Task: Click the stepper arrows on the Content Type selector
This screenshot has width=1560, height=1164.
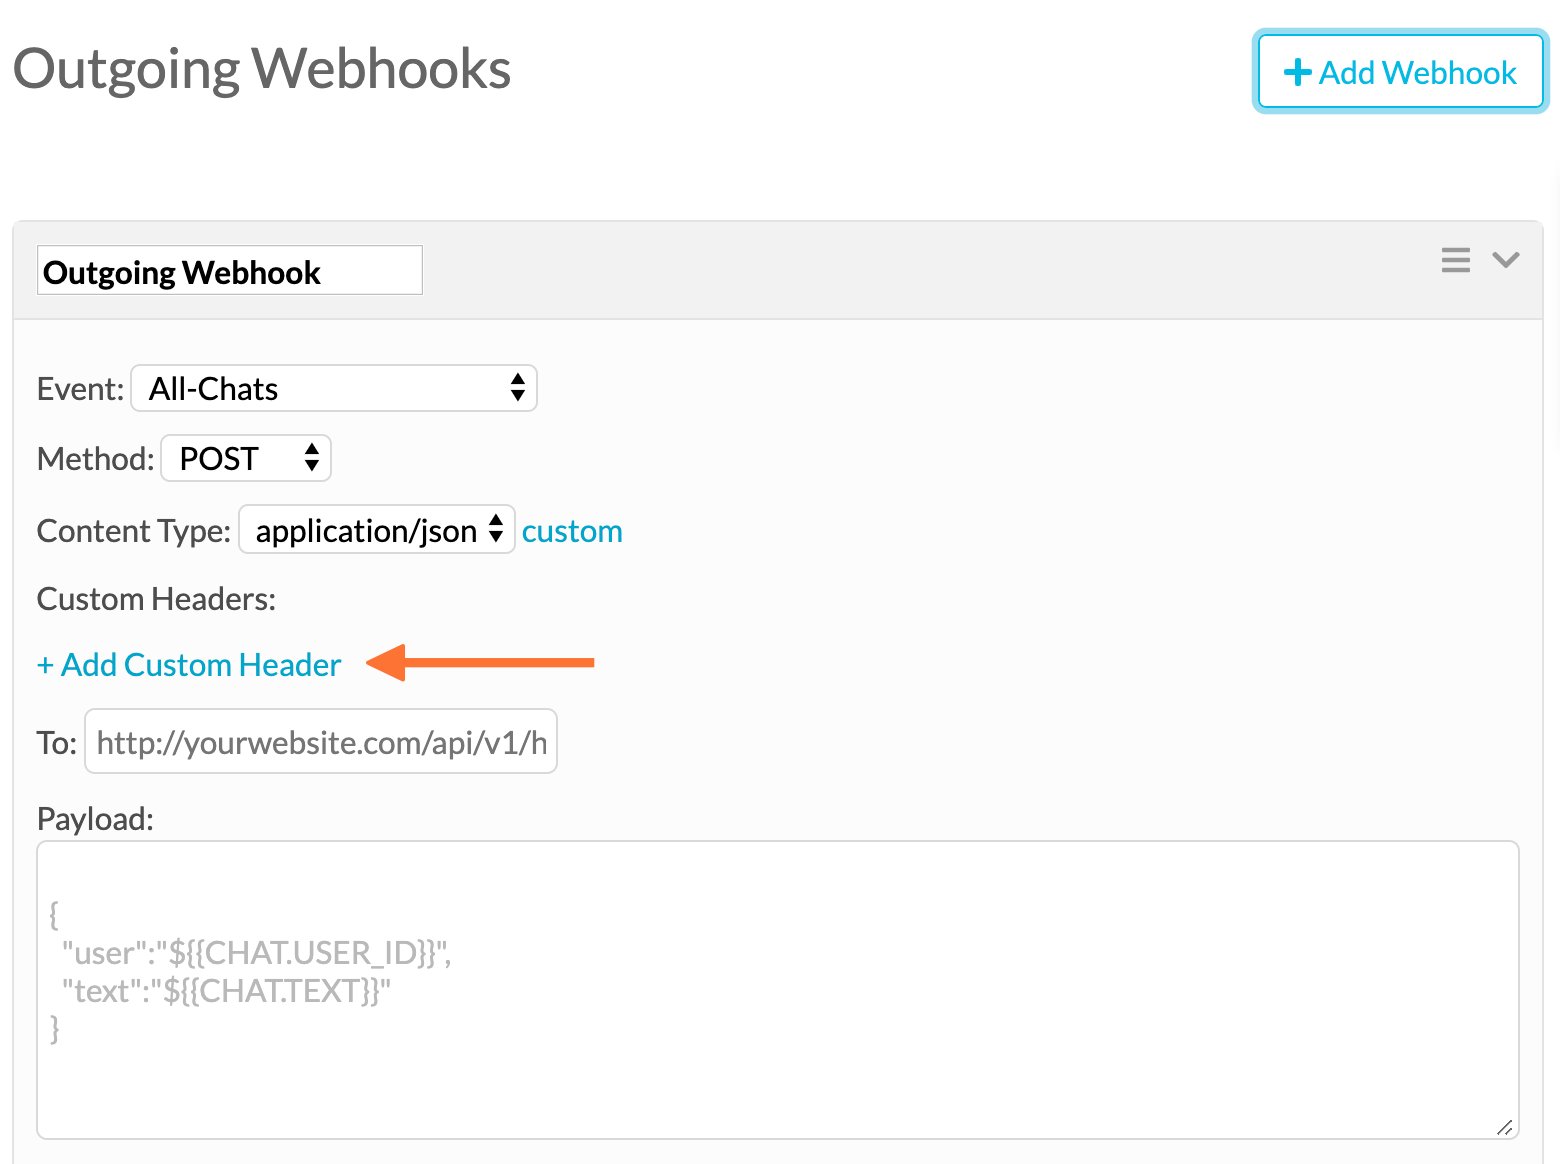Action: [x=496, y=530]
